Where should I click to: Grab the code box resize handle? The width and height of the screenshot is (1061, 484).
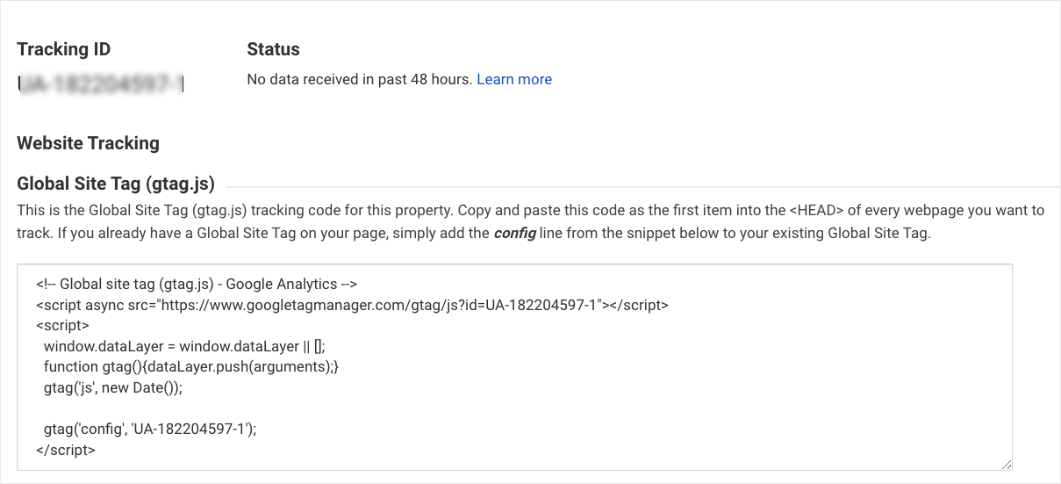[x=1005, y=463]
